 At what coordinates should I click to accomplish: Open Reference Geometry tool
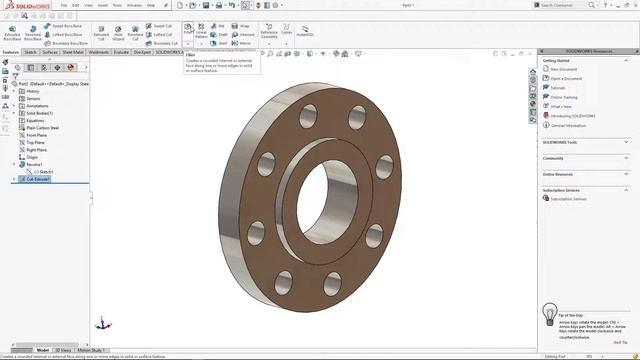[269, 31]
